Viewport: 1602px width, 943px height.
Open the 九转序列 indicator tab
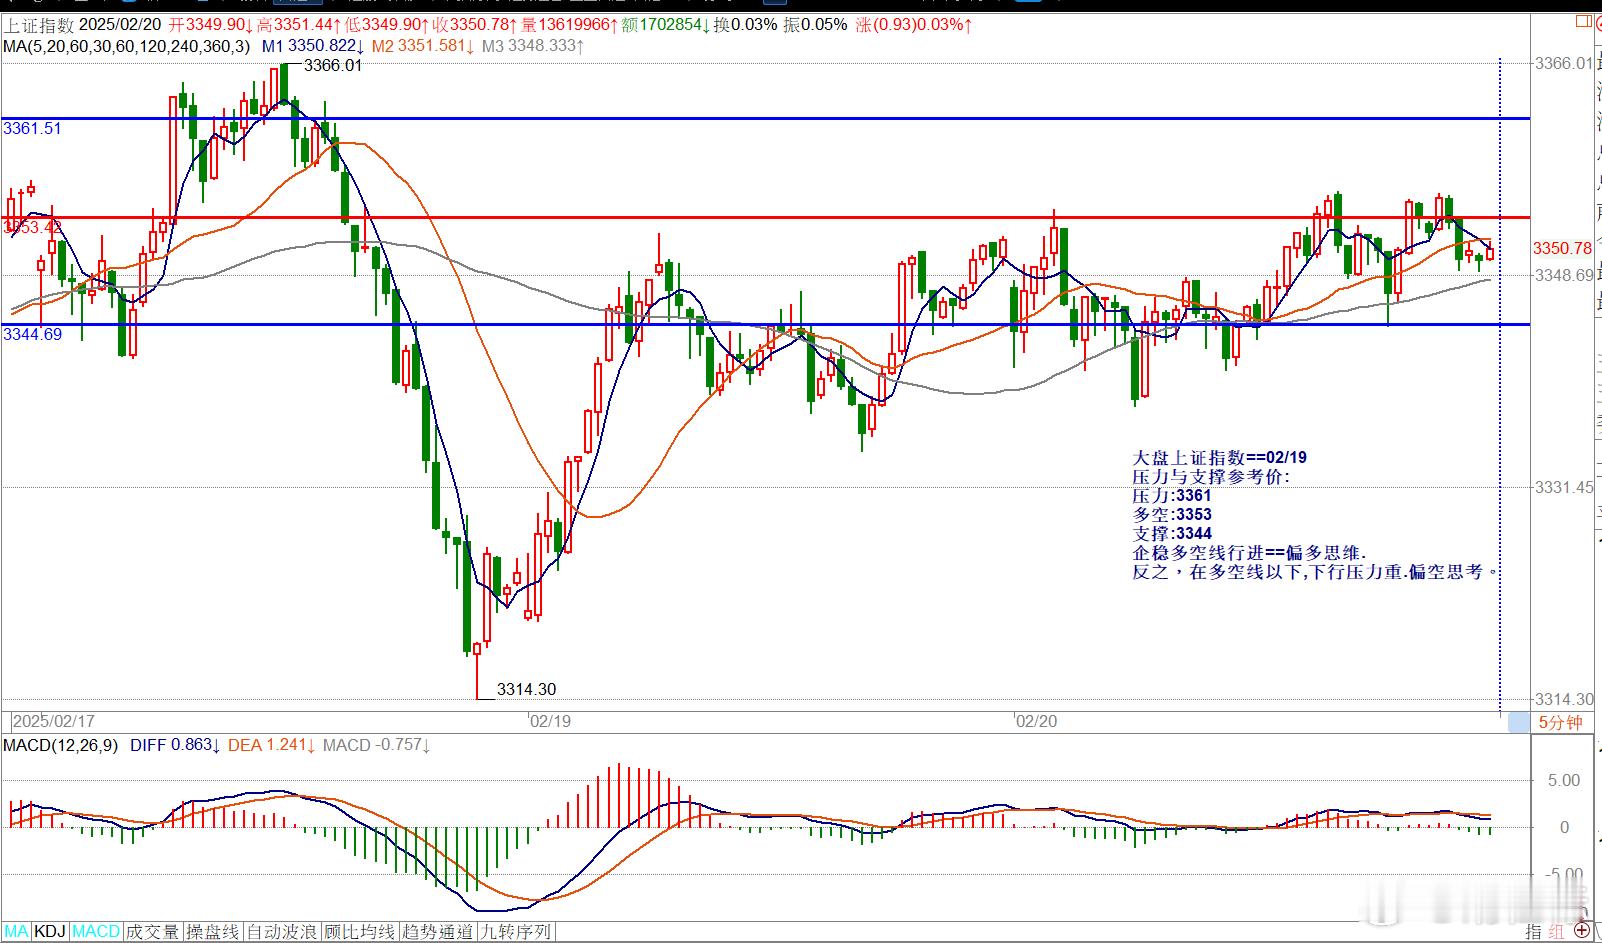[x=515, y=932]
